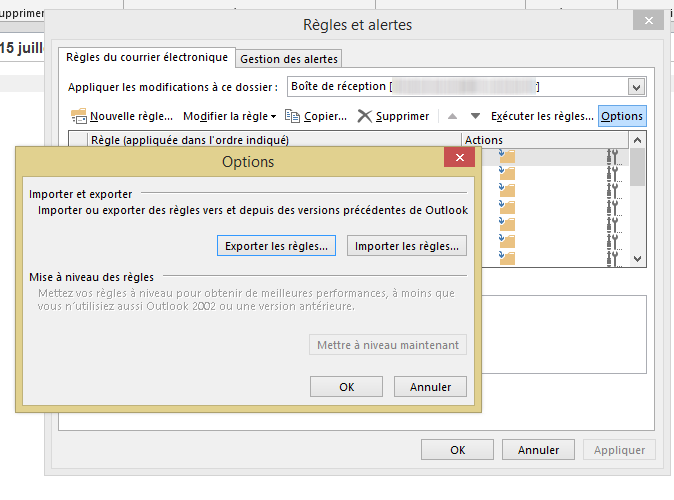Click the Copier rule icon

[x=293, y=116]
